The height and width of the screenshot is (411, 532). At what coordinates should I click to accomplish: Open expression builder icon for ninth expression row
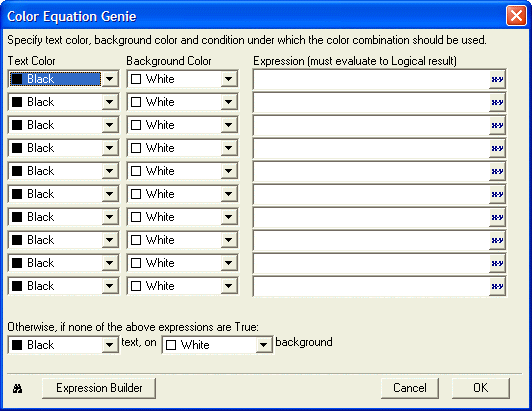tap(497, 263)
